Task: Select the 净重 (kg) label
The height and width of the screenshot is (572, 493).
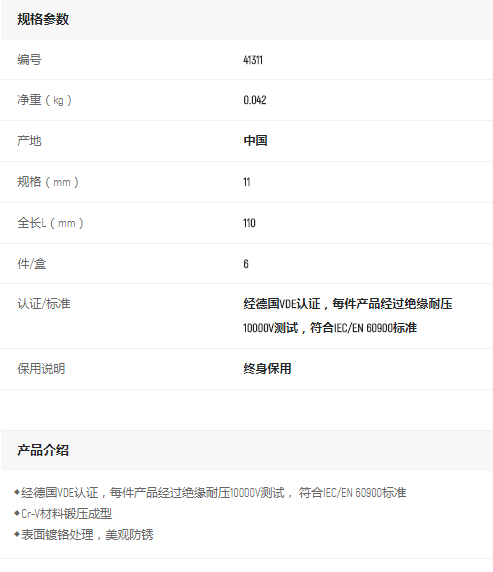Action: [x=44, y=100]
